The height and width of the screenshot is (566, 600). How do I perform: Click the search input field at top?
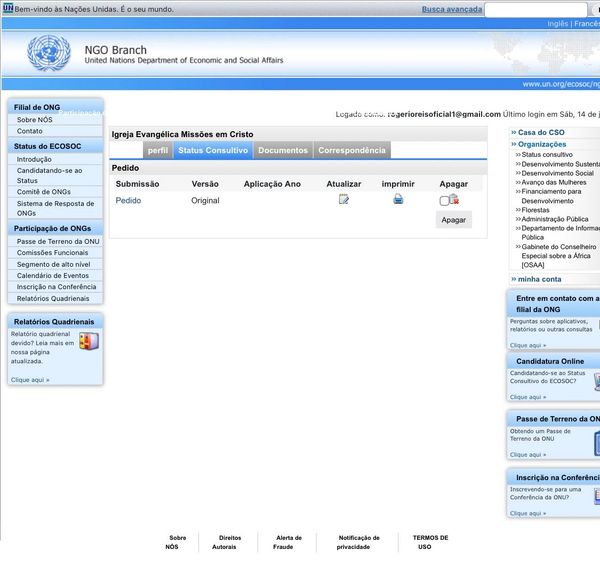tap(521, 10)
